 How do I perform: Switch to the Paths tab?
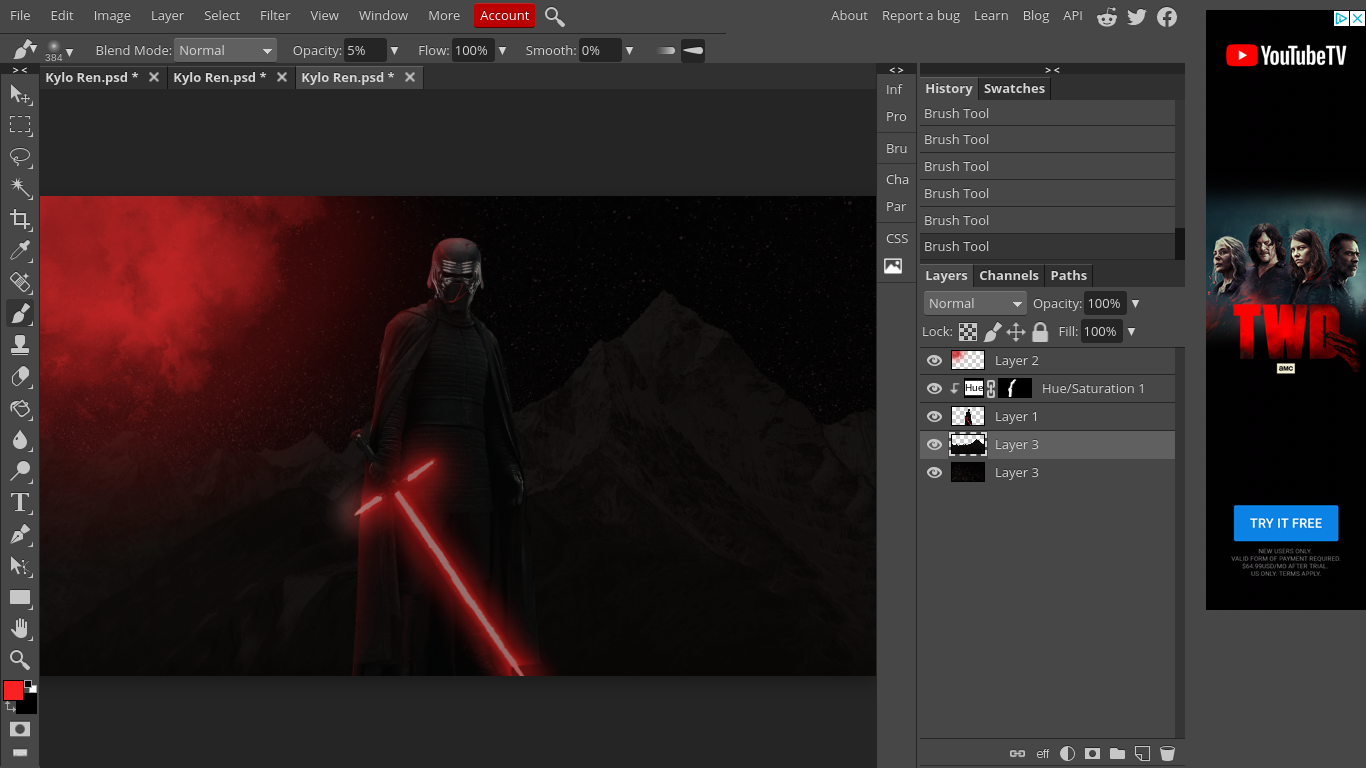point(1068,275)
